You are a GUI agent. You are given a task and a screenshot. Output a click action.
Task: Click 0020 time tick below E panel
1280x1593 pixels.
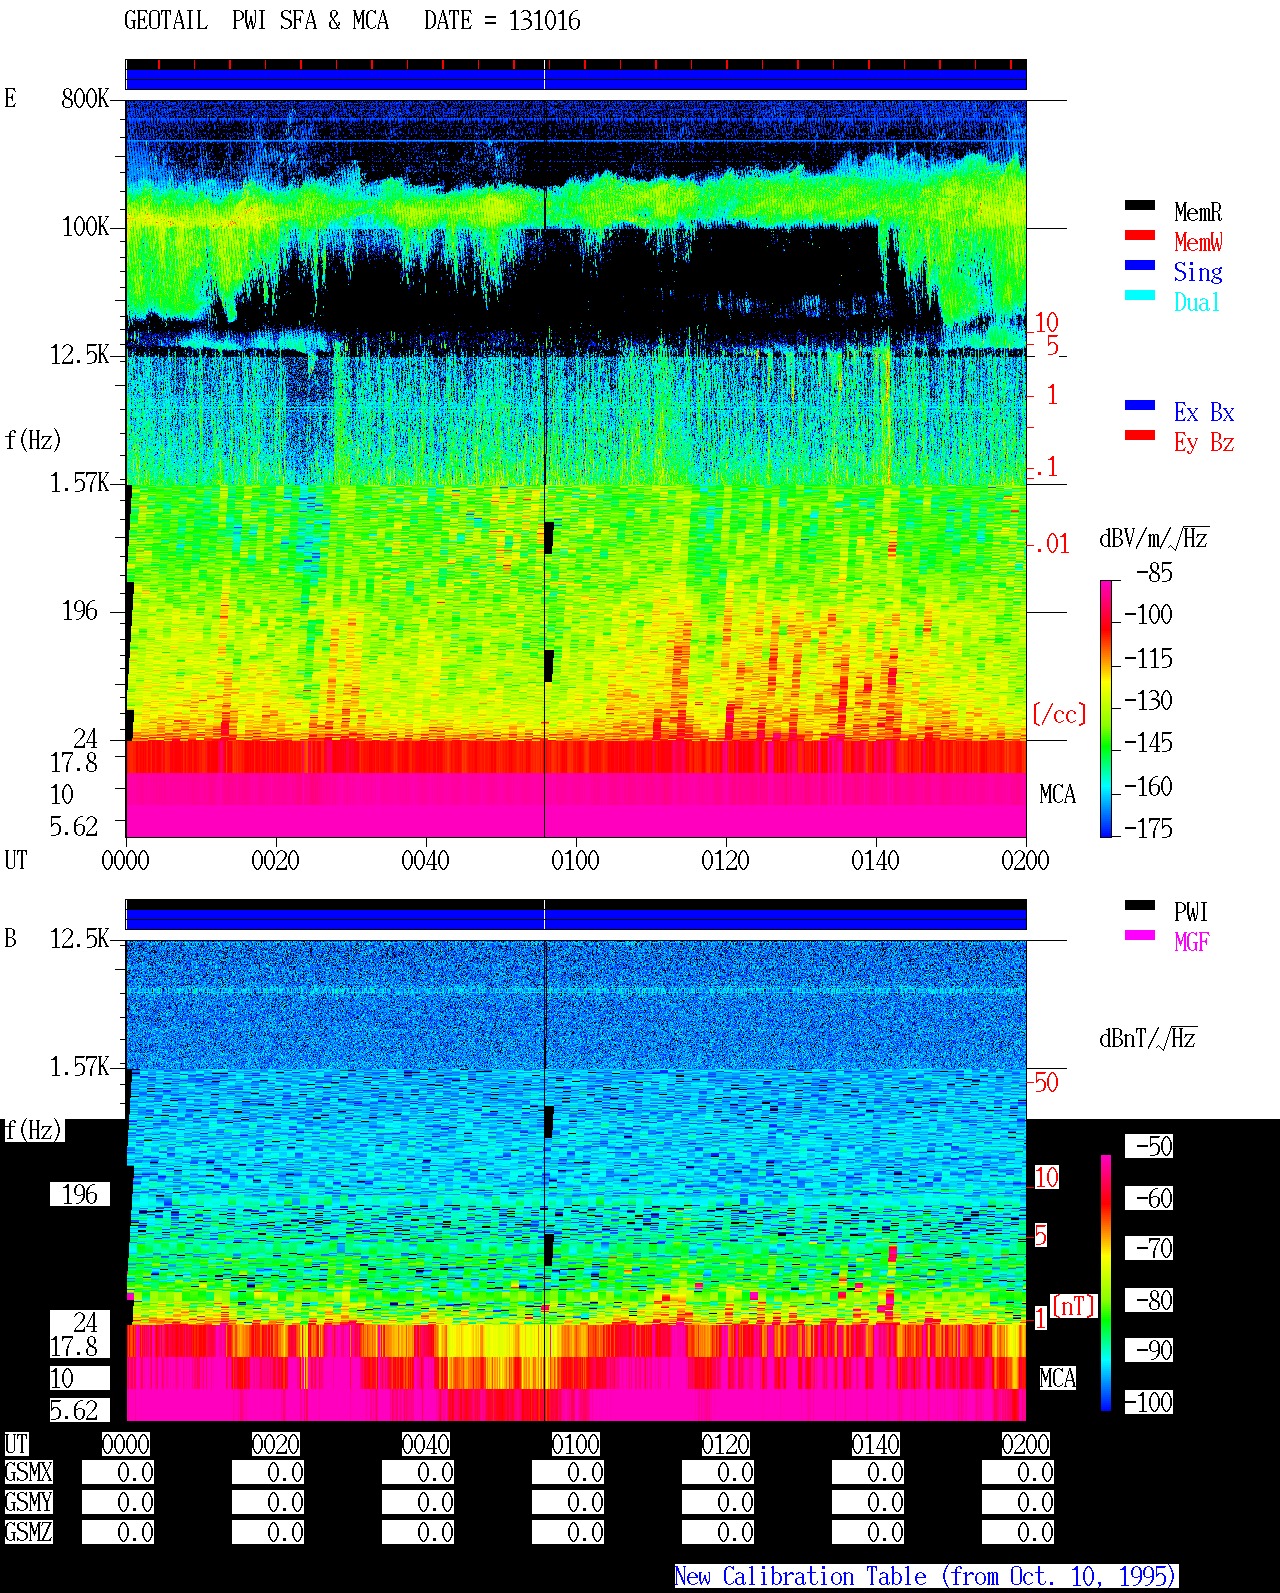(x=275, y=860)
